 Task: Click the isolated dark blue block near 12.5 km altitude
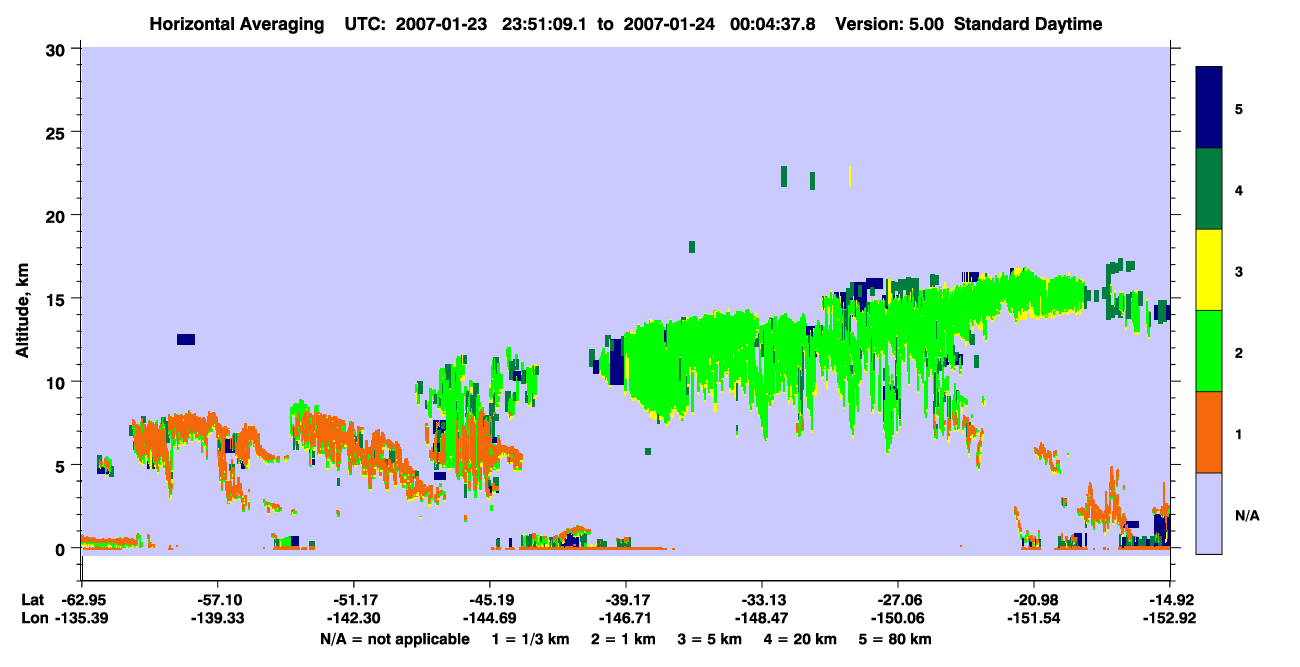(186, 340)
